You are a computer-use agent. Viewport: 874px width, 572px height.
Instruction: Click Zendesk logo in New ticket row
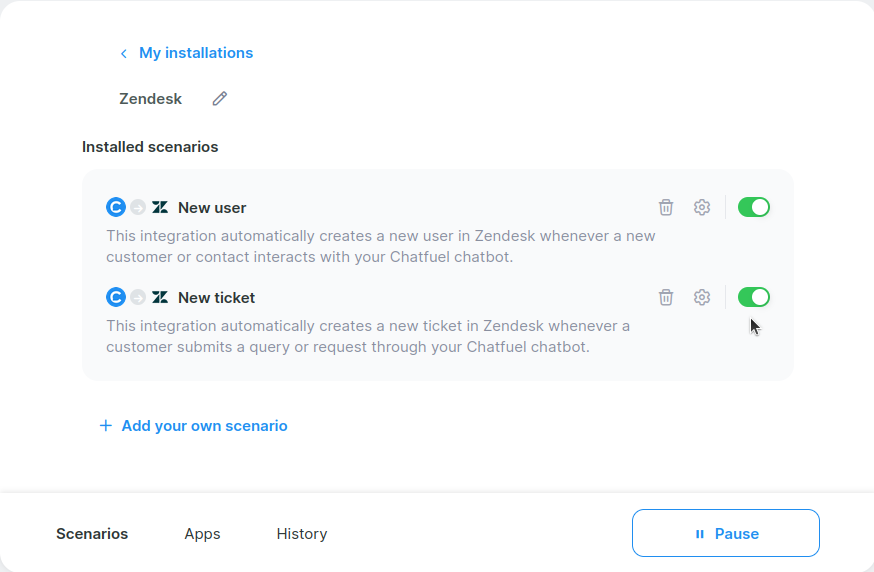[x=160, y=297]
